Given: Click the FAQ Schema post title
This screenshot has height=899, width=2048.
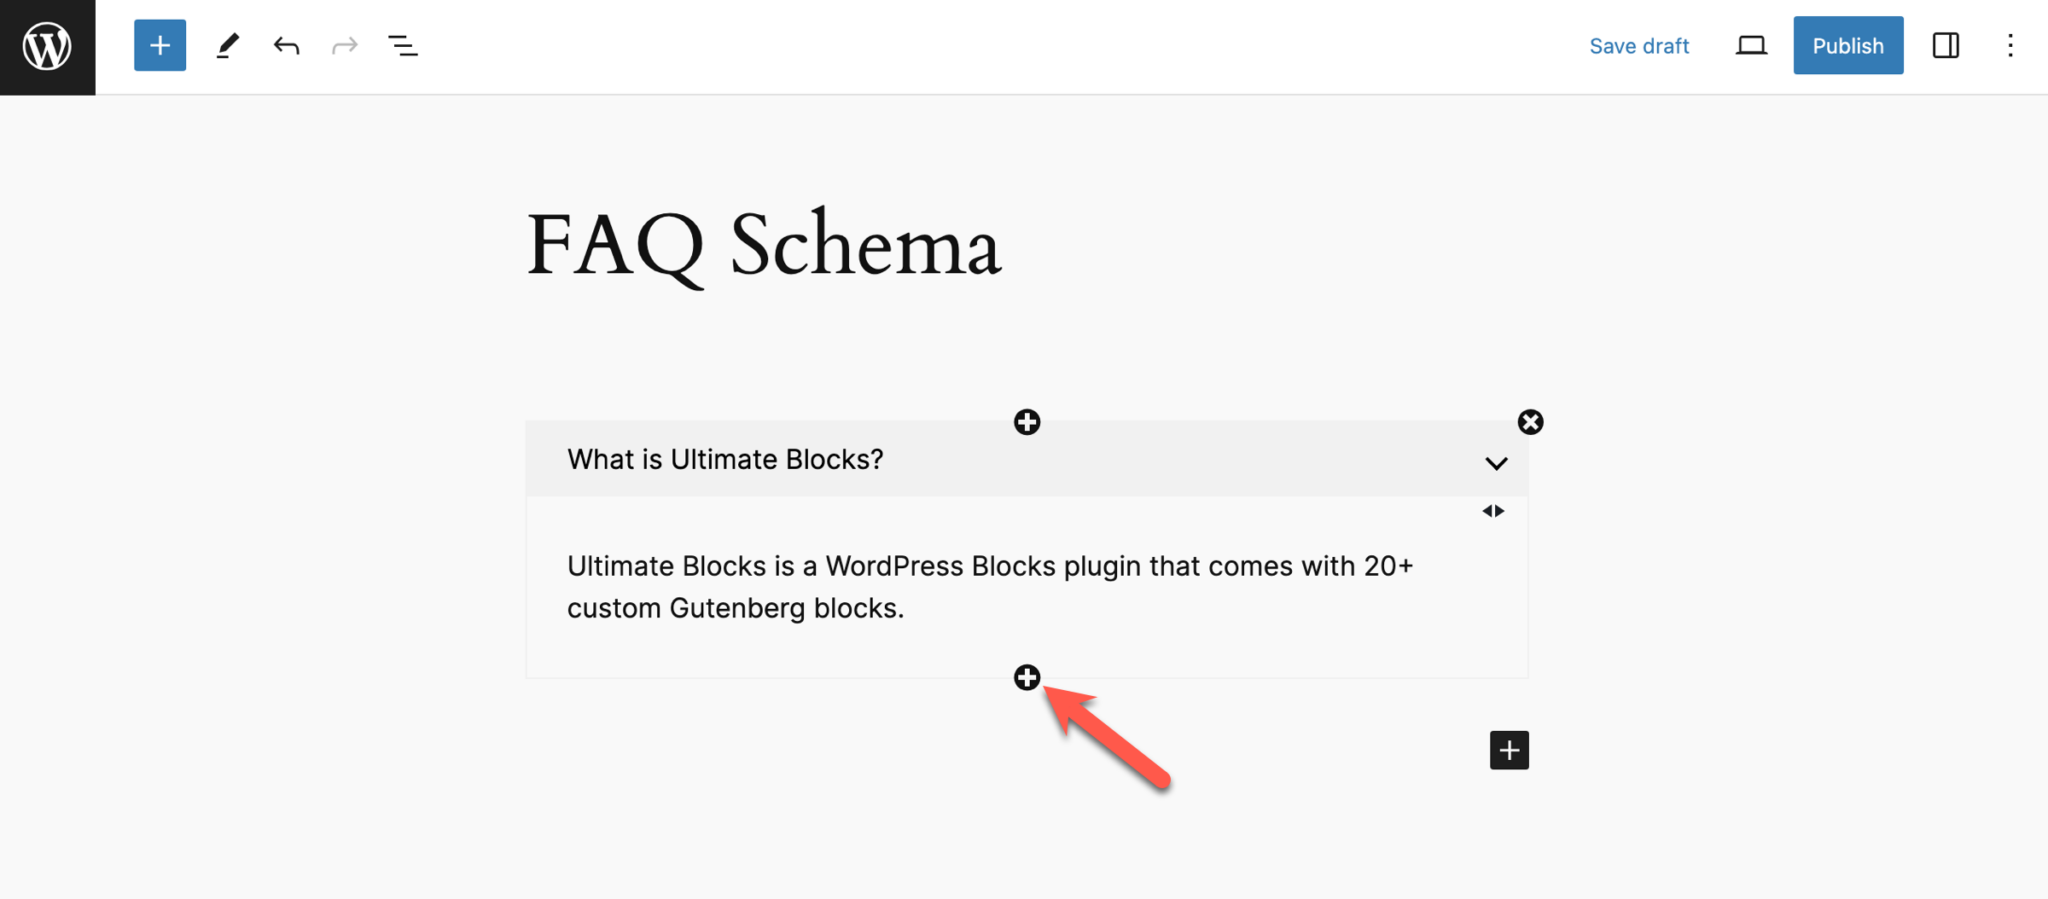Looking at the screenshot, I should coord(765,243).
